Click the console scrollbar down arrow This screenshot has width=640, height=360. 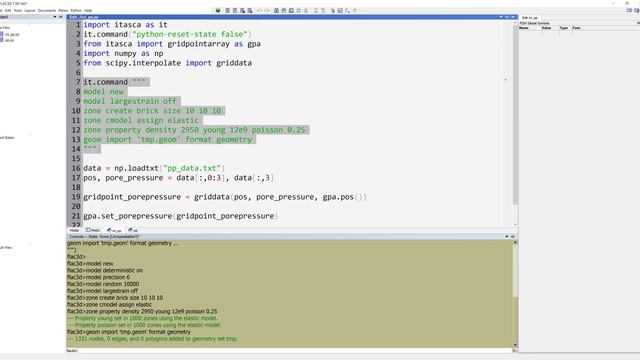(515, 345)
